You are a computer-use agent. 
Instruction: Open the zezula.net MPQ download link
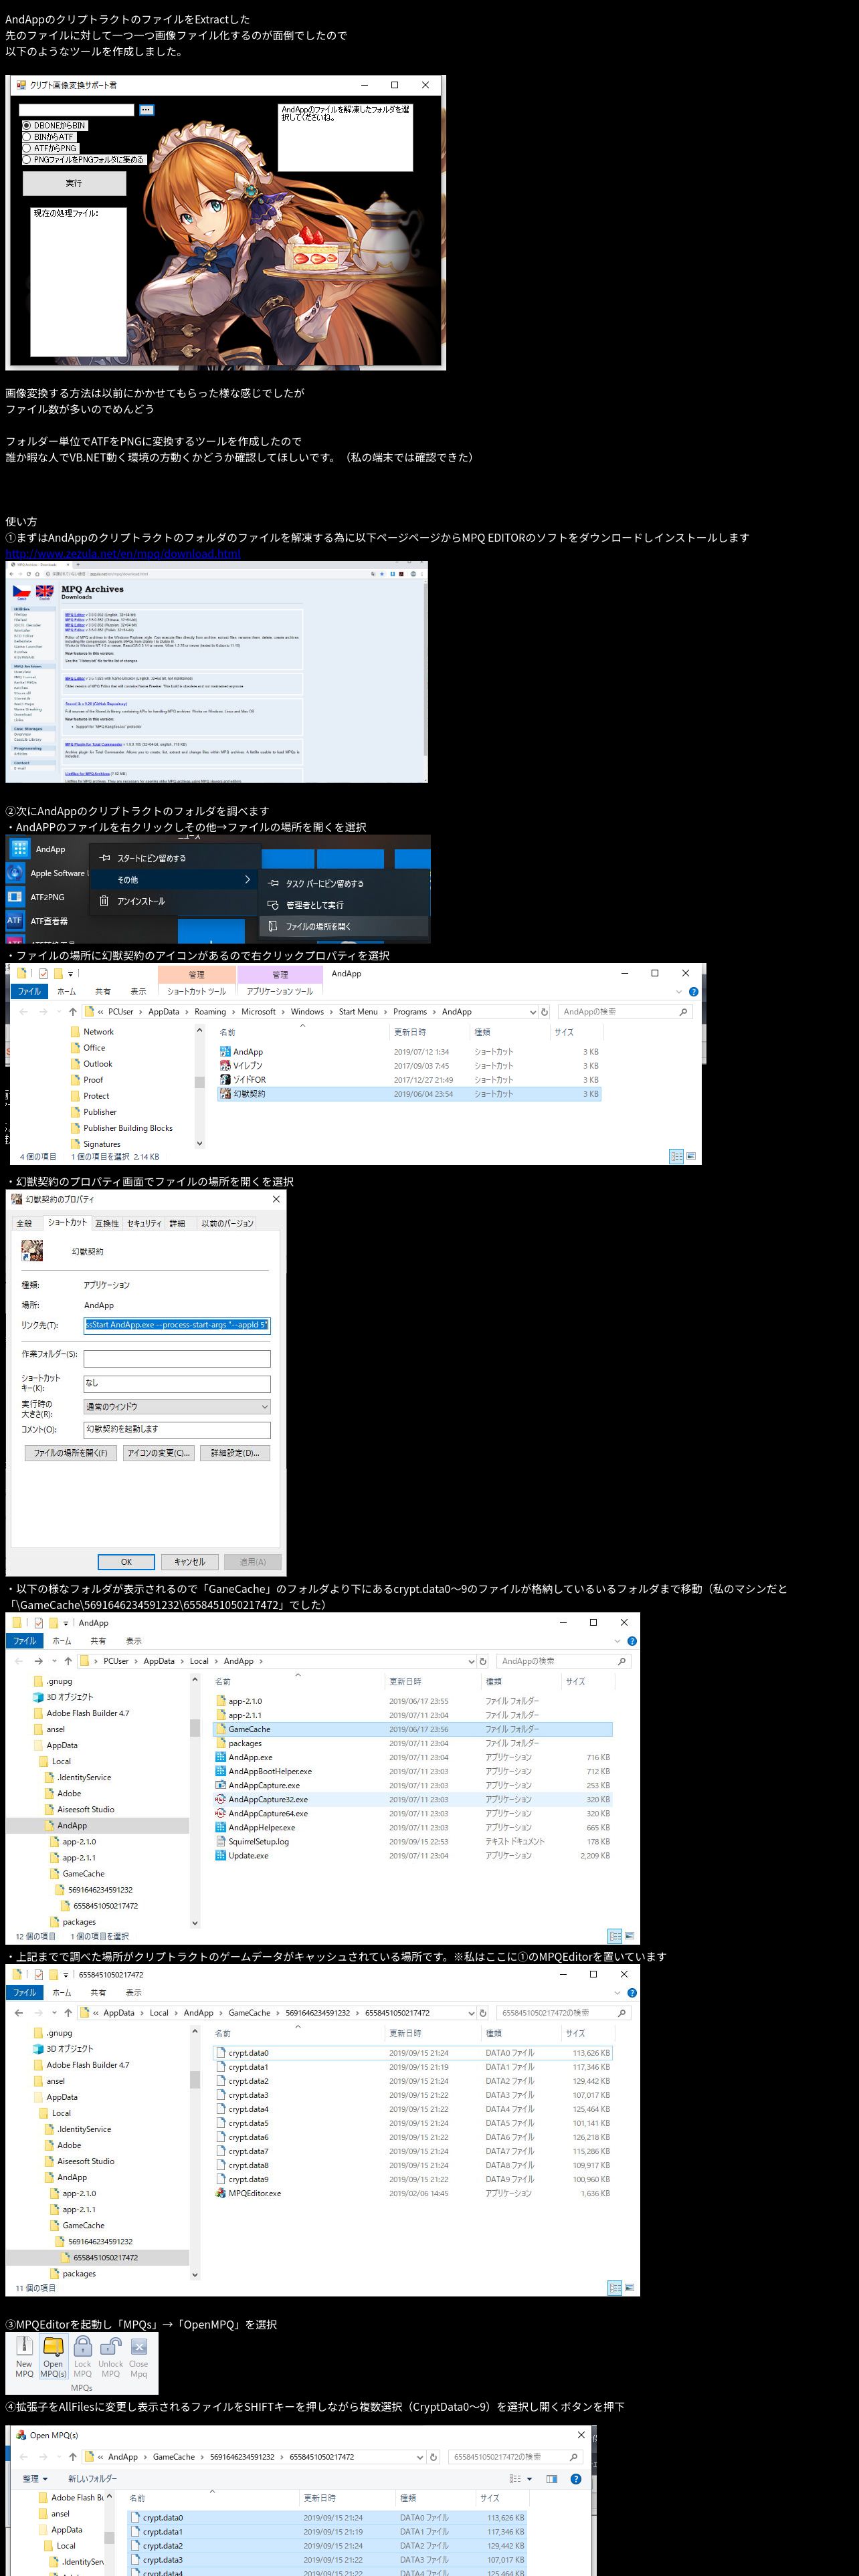(123, 553)
